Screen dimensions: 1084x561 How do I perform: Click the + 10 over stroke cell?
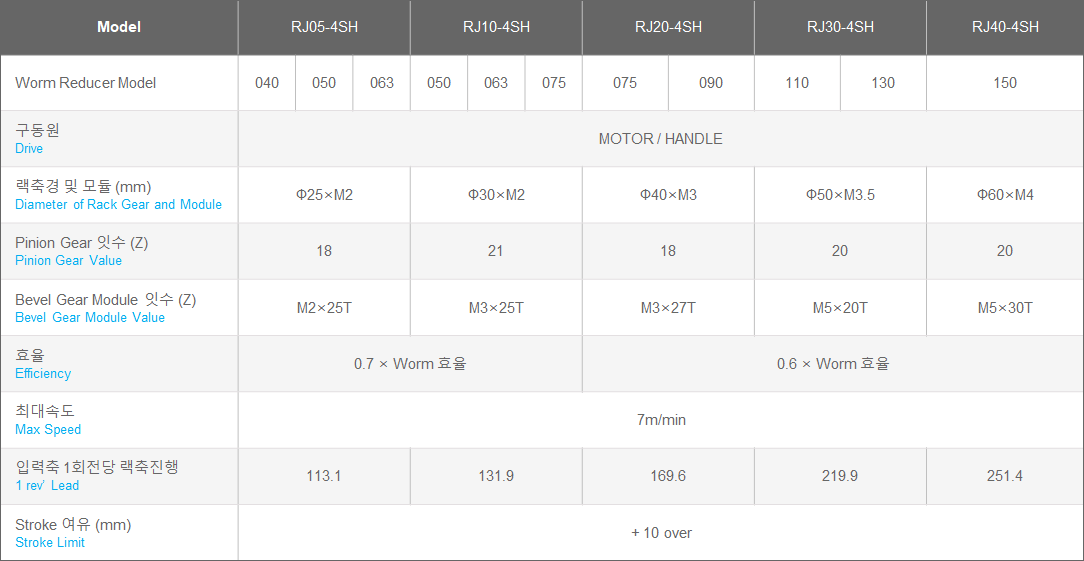coord(661,533)
